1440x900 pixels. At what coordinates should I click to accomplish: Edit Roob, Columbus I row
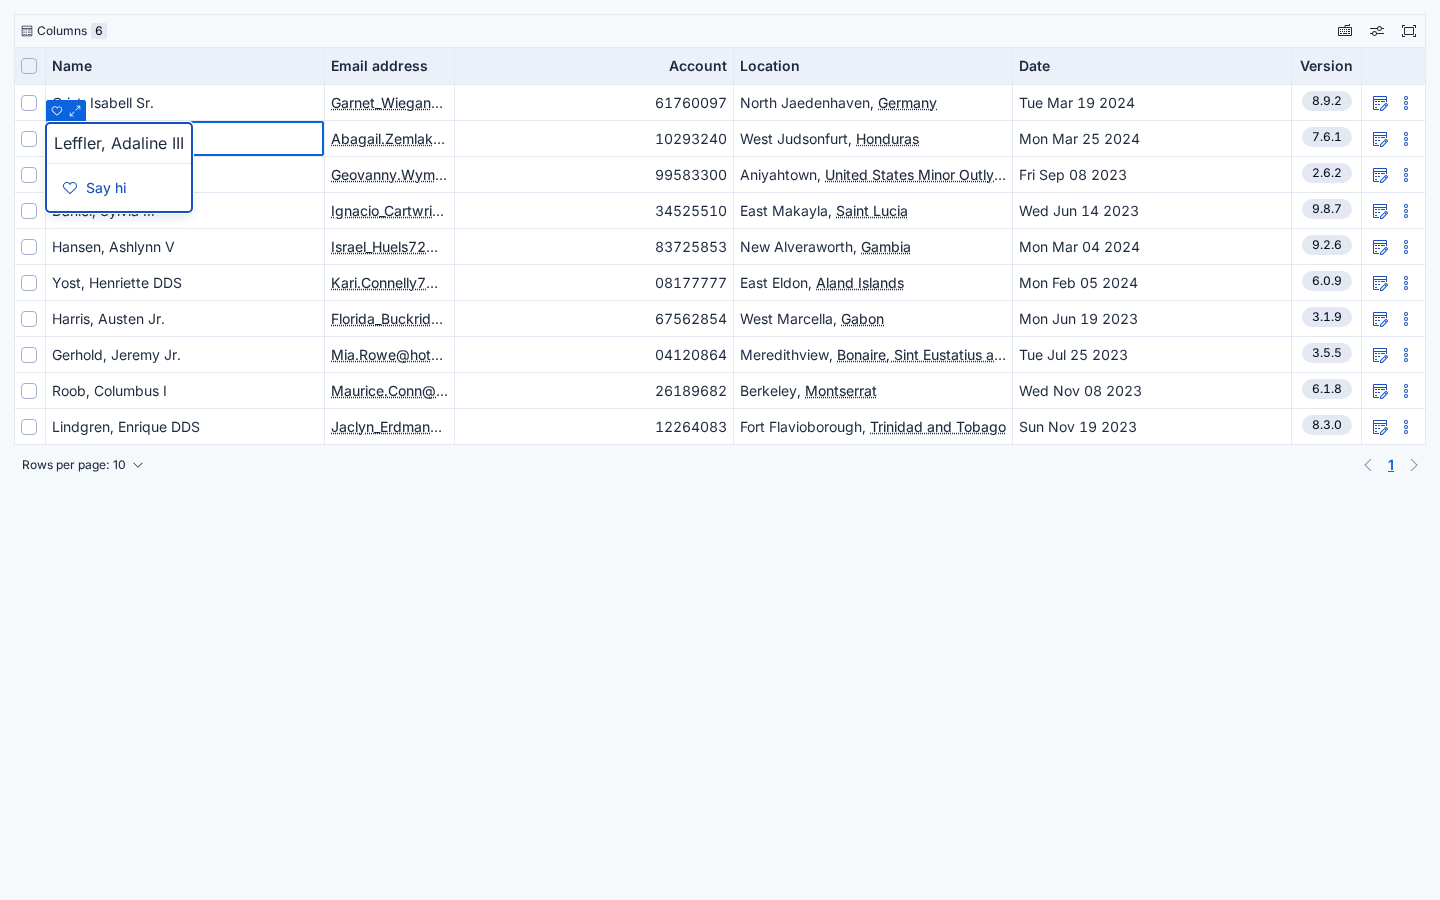(x=1381, y=391)
